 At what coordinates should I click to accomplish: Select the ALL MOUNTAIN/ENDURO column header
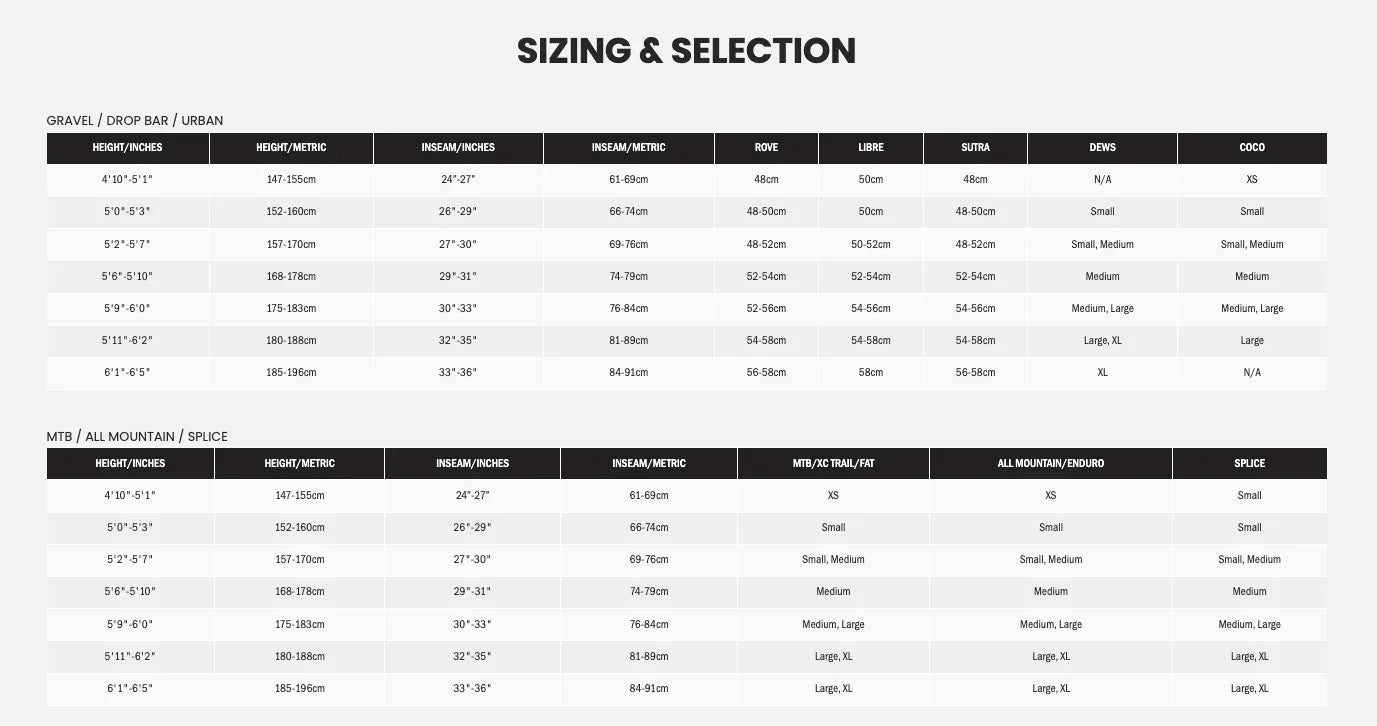click(1050, 463)
